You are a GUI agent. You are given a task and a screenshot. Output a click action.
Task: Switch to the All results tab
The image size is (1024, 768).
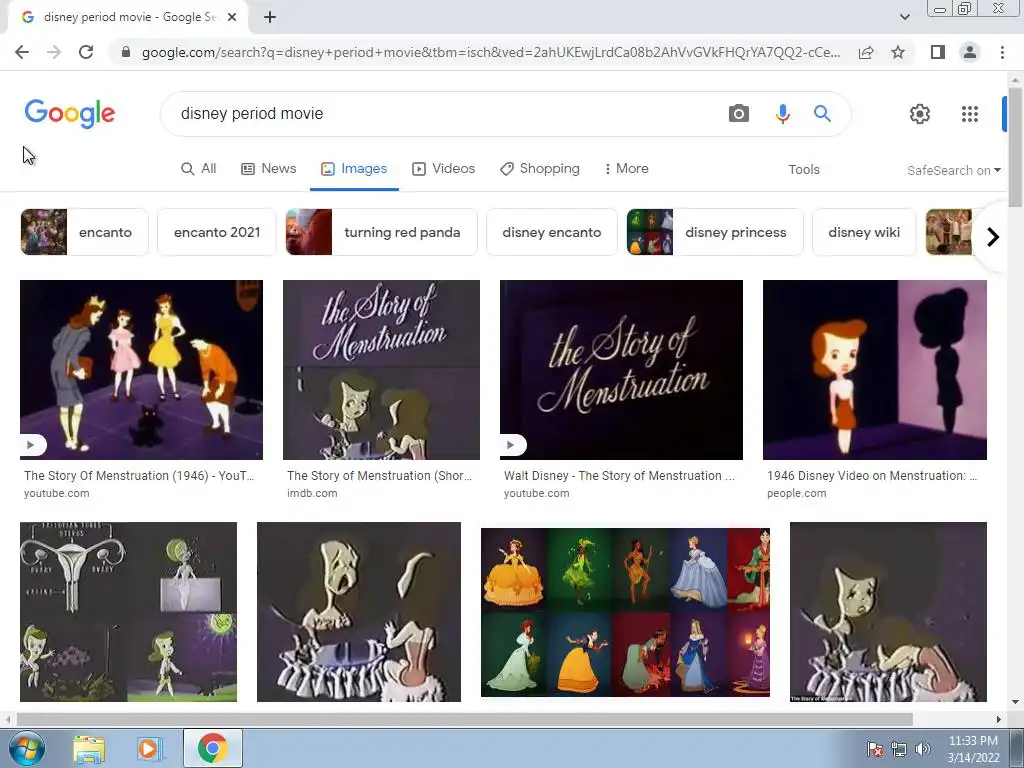[x=199, y=168]
